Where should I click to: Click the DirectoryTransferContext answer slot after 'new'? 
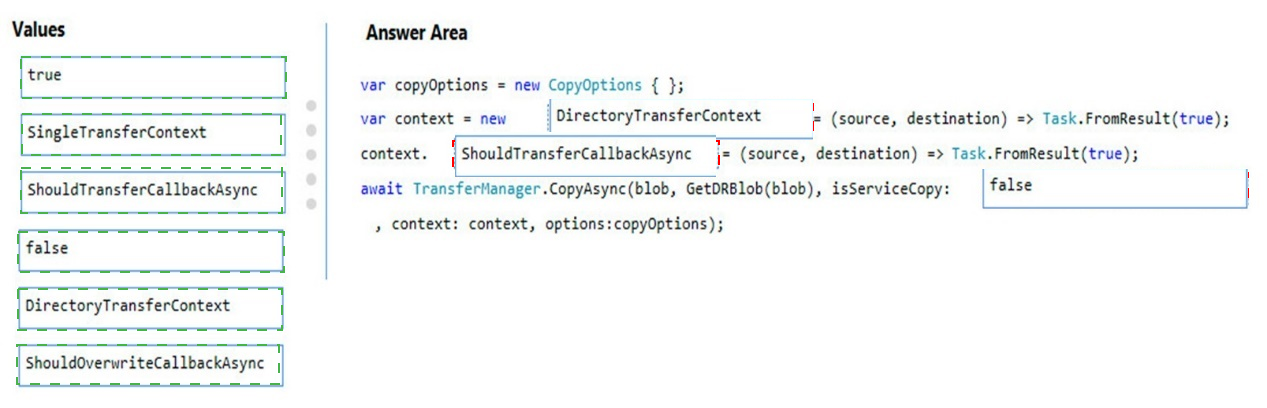click(680, 117)
